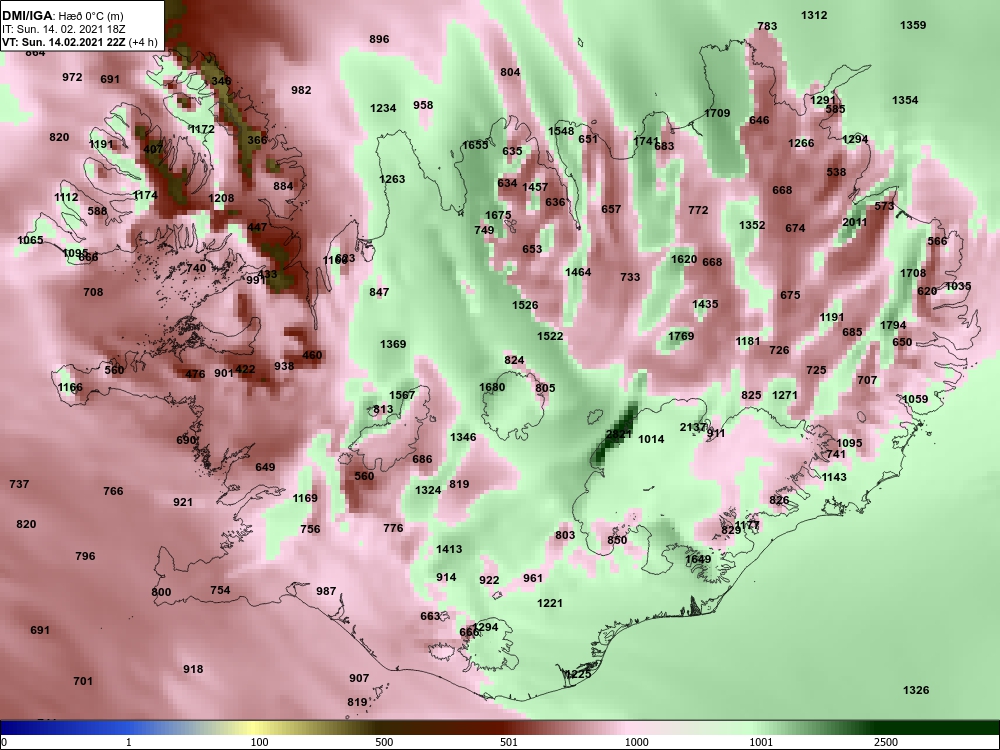Image resolution: width=1000 pixels, height=750 pixels.
Task: Click the 1620 label
Action: pos(684,258)
